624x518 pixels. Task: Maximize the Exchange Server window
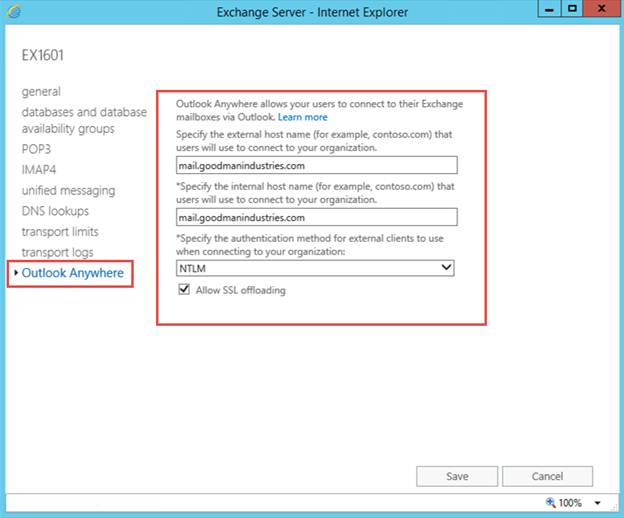pyautogui.click(x=572, y=9)
